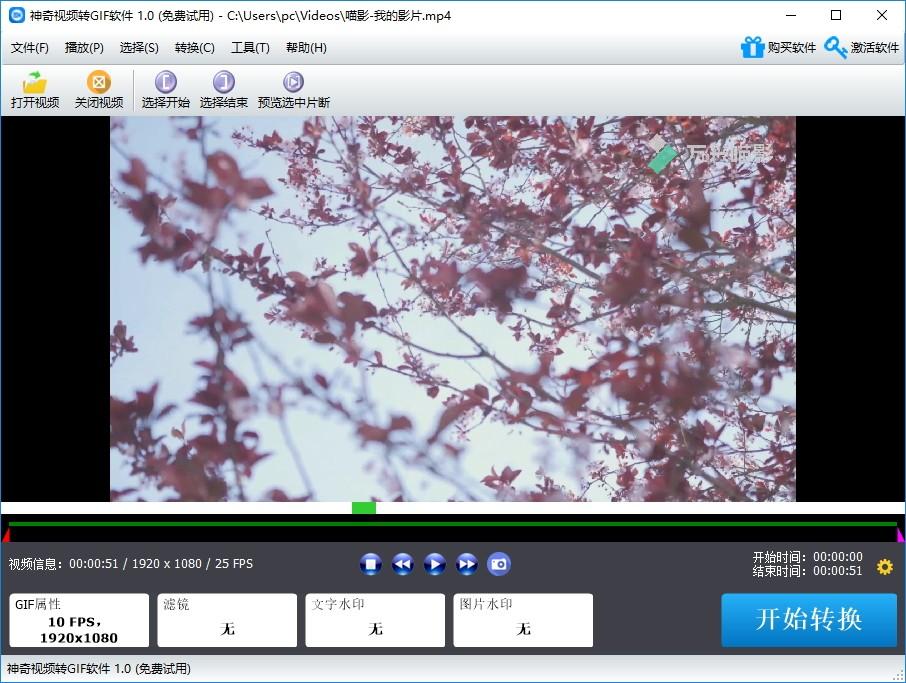Preview the selected clip (预览选中片断)
906x683 pixels.
[x=293, y=83]
